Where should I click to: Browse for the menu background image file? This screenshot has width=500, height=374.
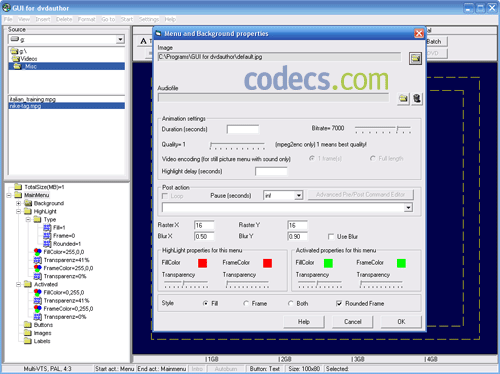tap(415, 59)
